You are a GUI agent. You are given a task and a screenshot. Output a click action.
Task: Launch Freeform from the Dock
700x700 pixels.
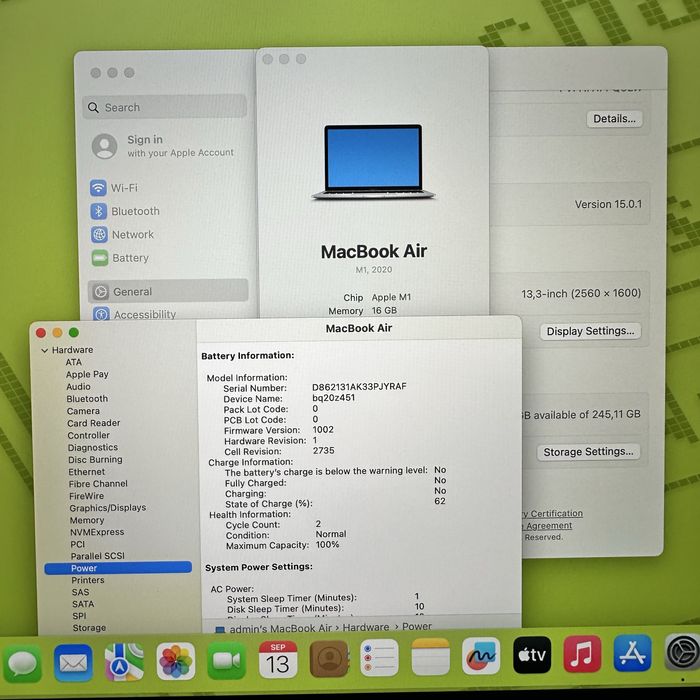[481, 656]
